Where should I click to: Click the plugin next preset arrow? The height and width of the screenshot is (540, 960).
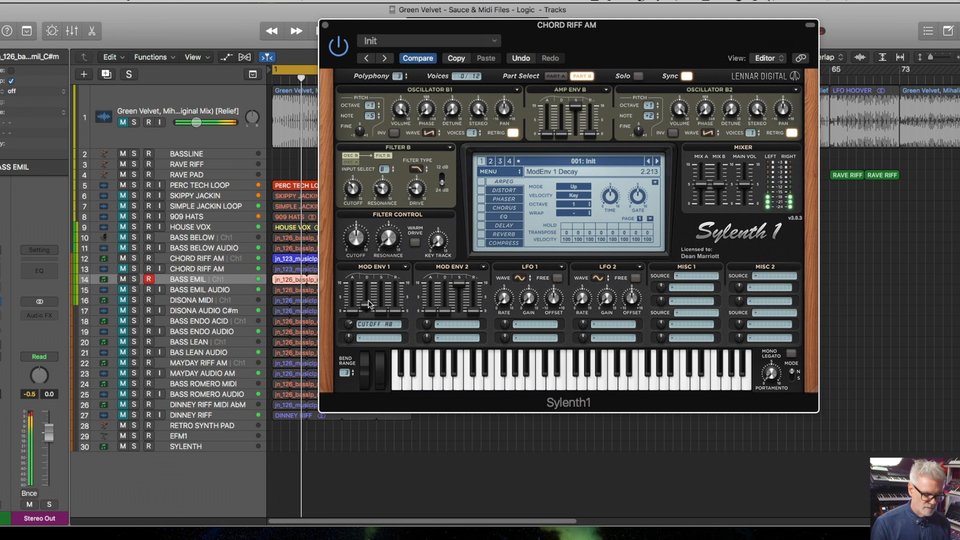pos(384,58)
